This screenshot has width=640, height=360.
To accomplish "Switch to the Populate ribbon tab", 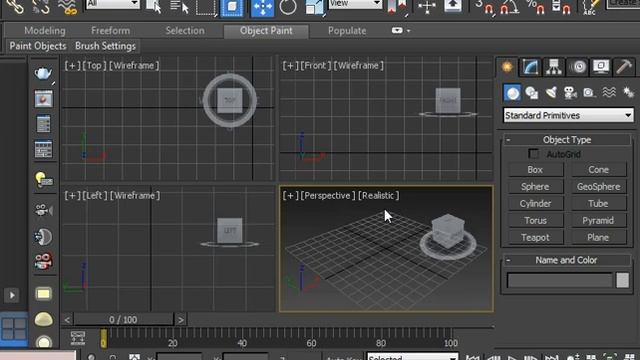I will 347,31.
